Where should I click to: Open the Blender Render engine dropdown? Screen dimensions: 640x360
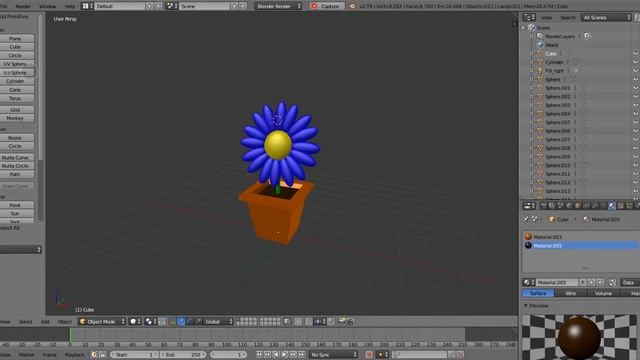coord(278,6)
